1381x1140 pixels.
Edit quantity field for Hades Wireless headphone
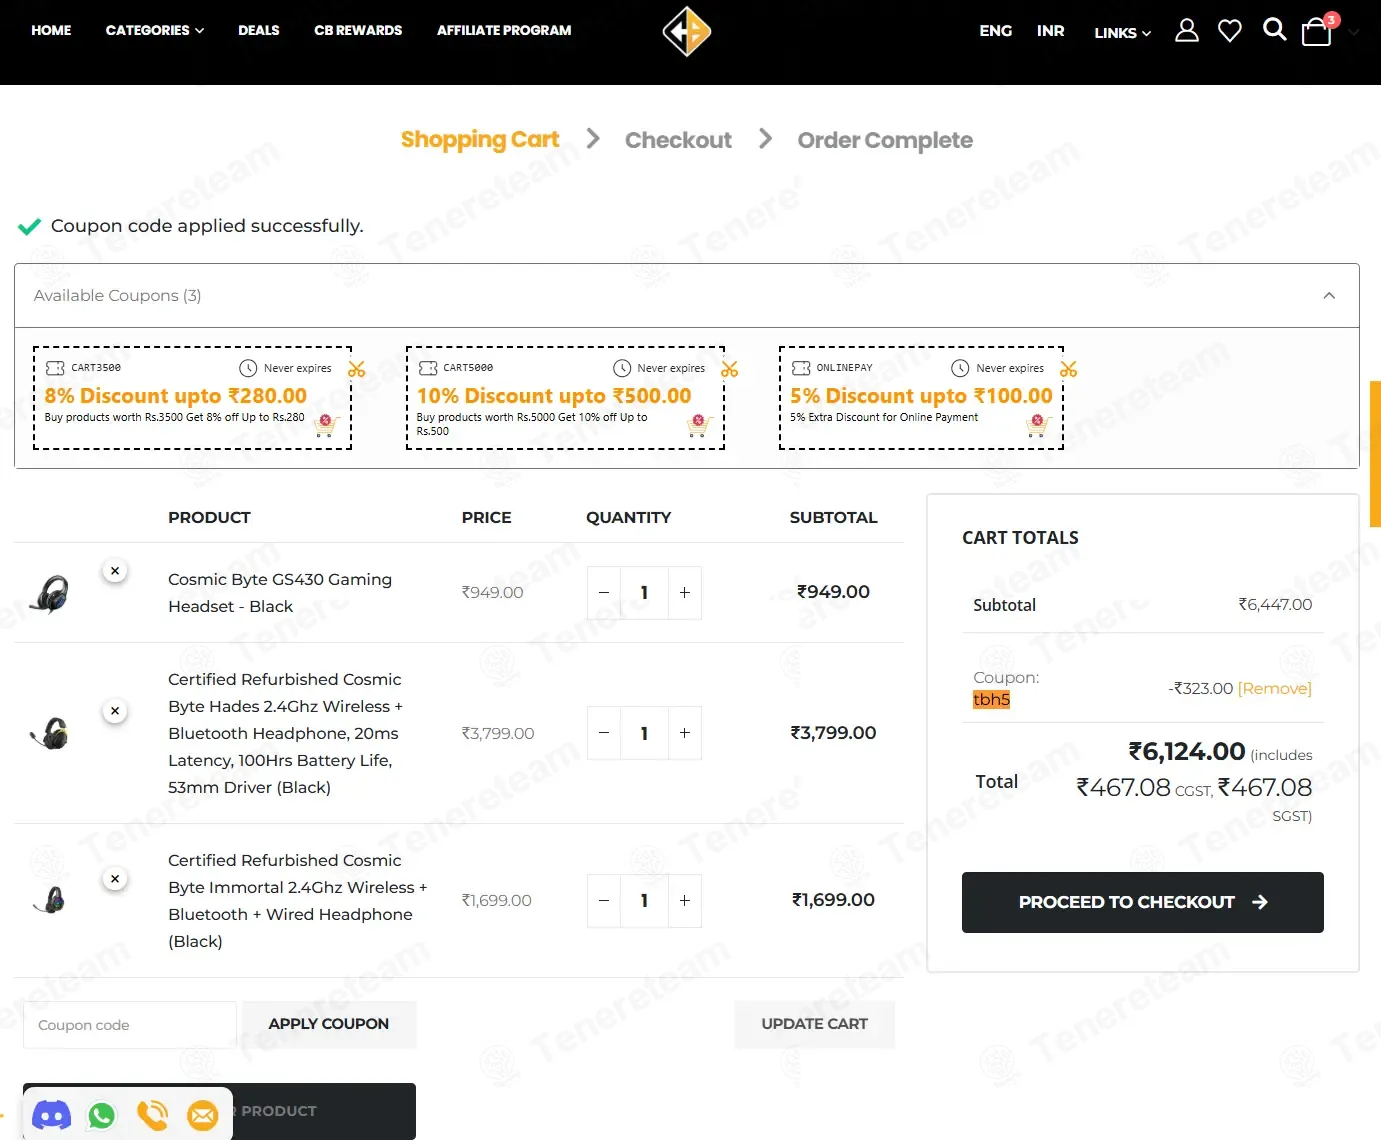click(x=645, y=733)
